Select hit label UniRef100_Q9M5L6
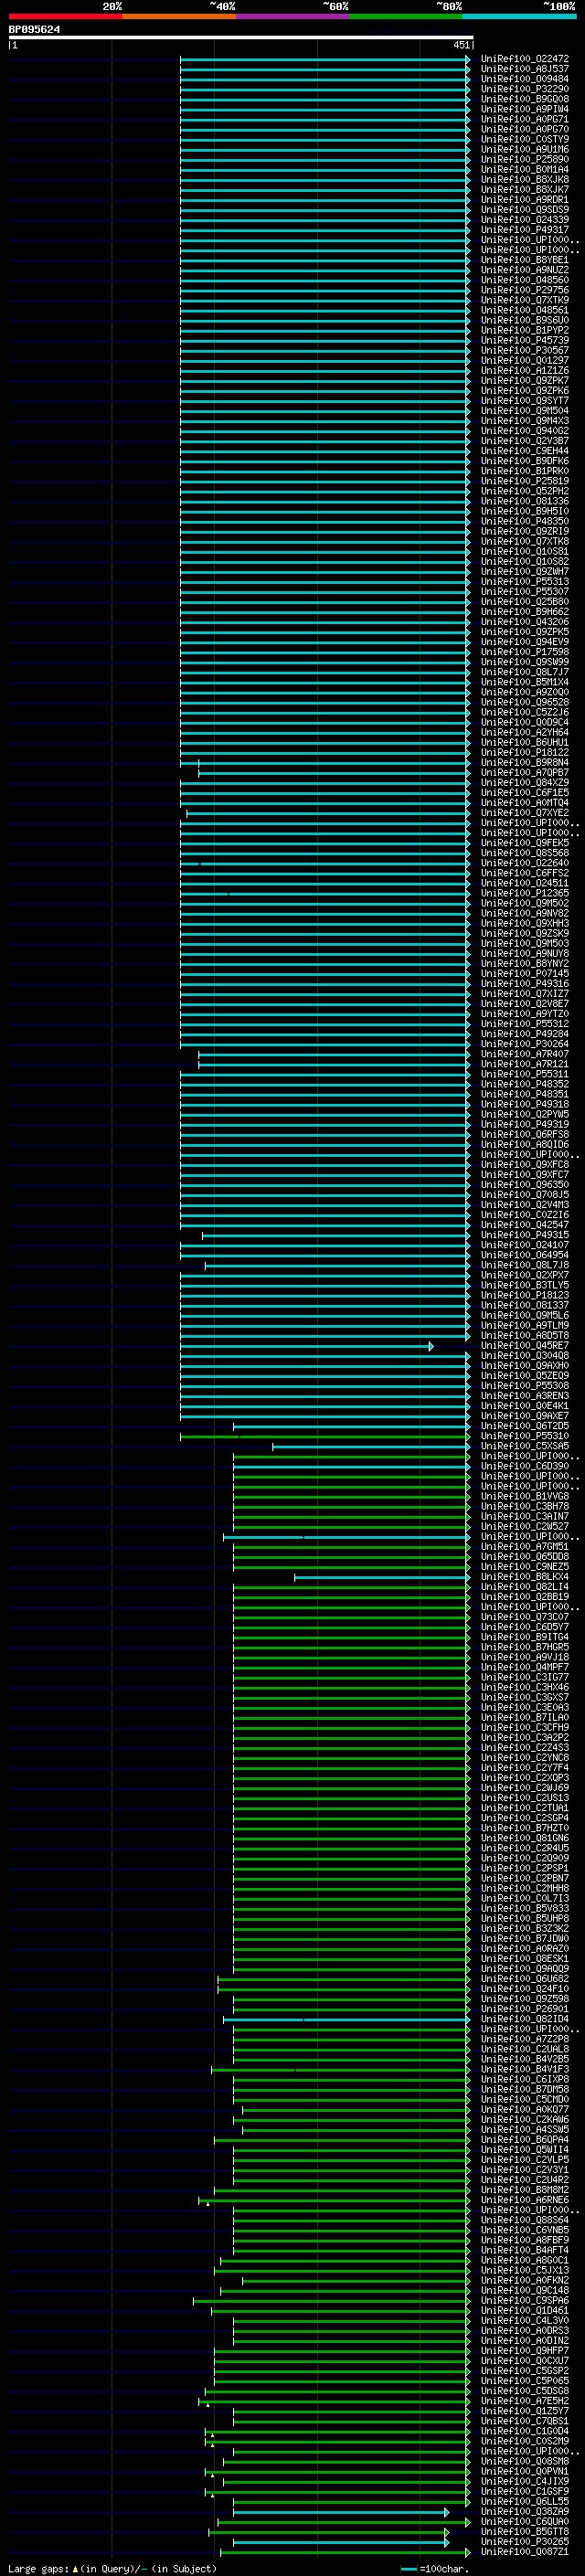This screenshot has height=2576, width=585. pos(525,1315)
